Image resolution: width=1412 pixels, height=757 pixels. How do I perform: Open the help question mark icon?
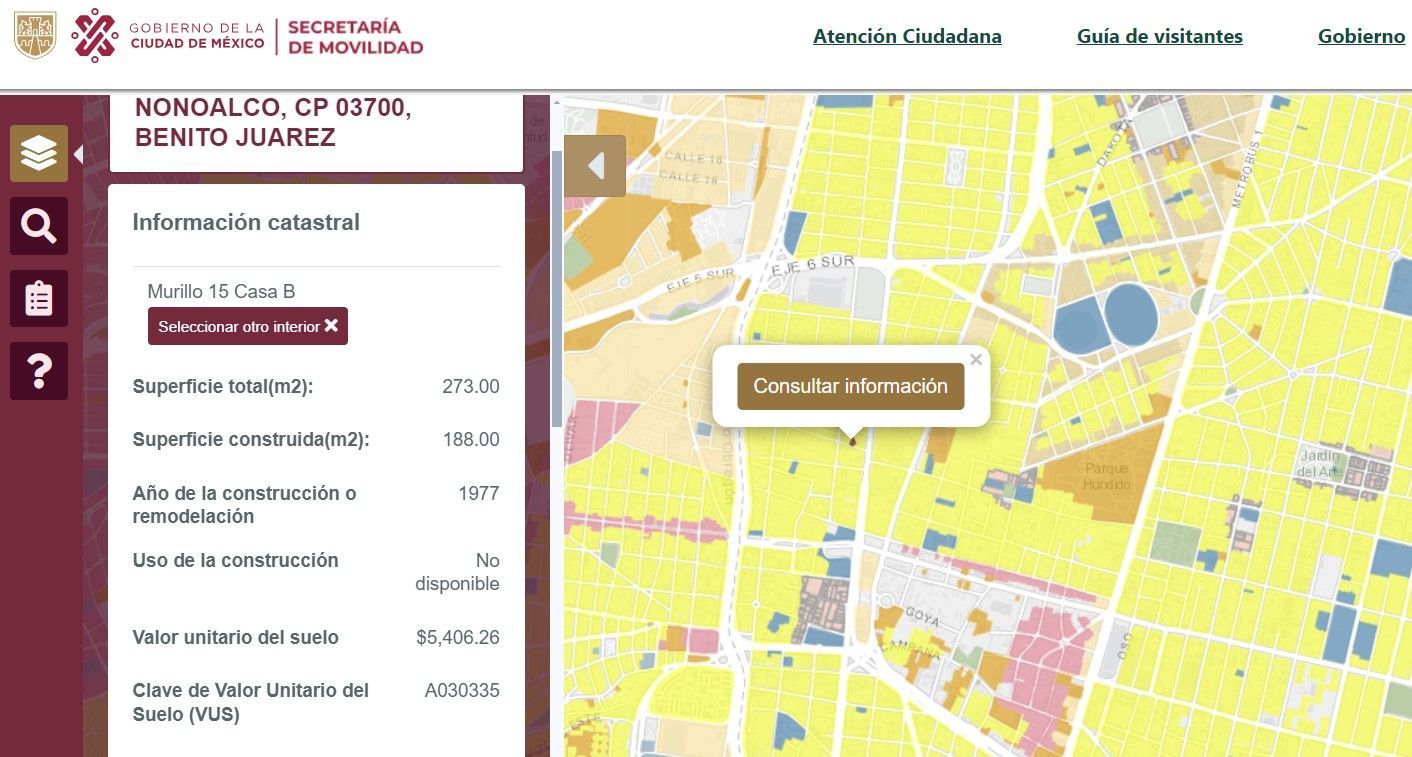(39, 371)
